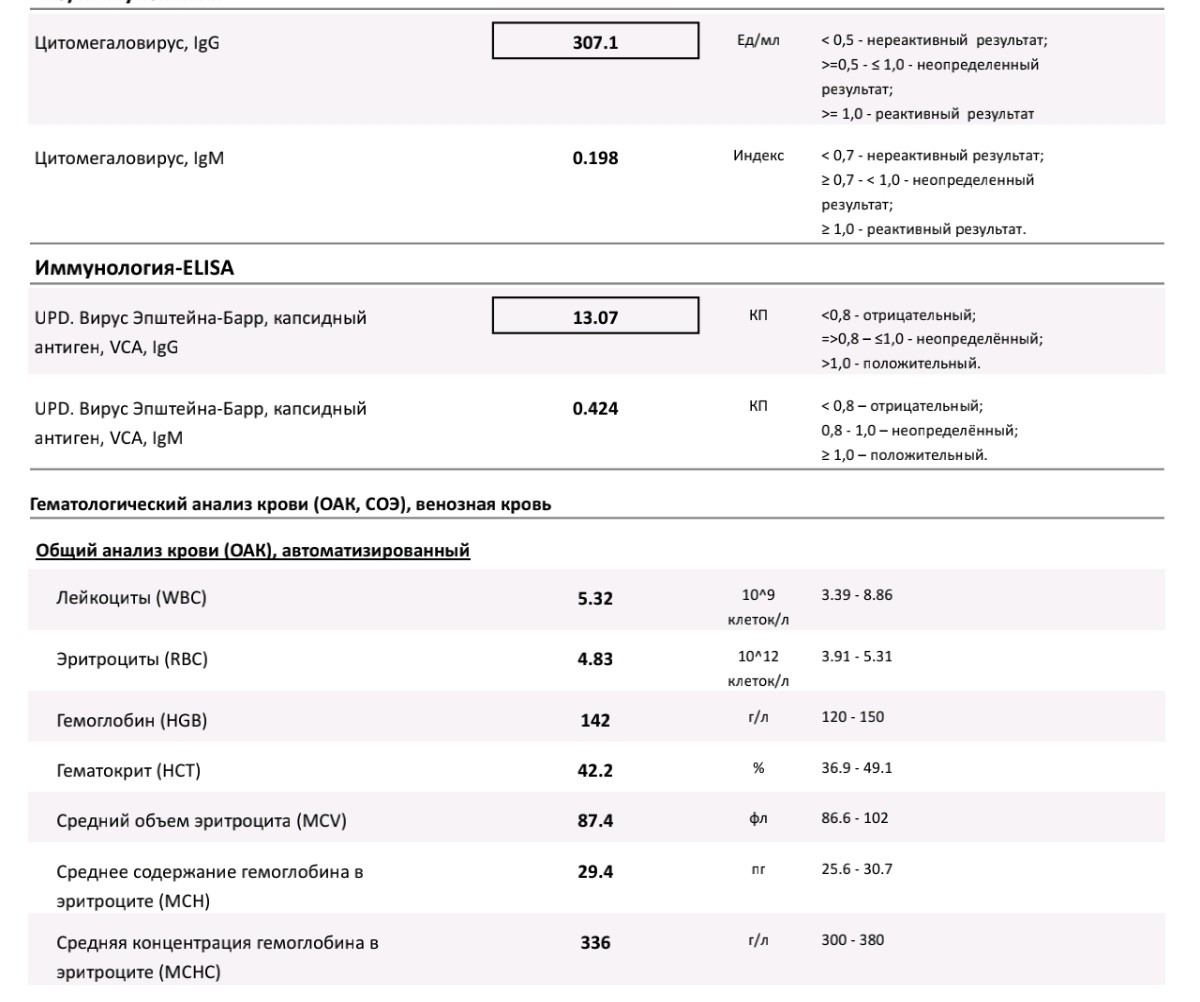The height and width of the screenshot is (1002, 1200).
Task: Click the Лейкоциты (WBC) row label
Action: 132,598
